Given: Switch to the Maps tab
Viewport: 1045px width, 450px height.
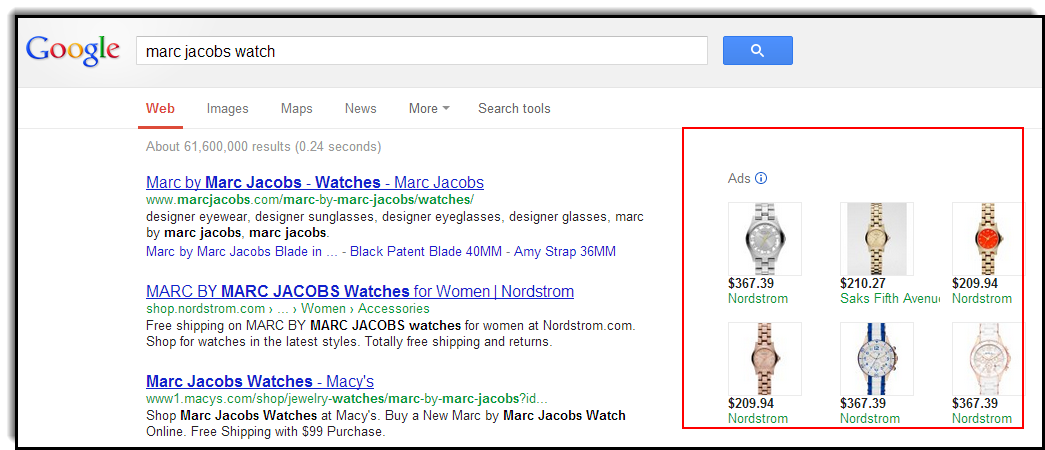Looking at the screenshot, I should (297, 109).
